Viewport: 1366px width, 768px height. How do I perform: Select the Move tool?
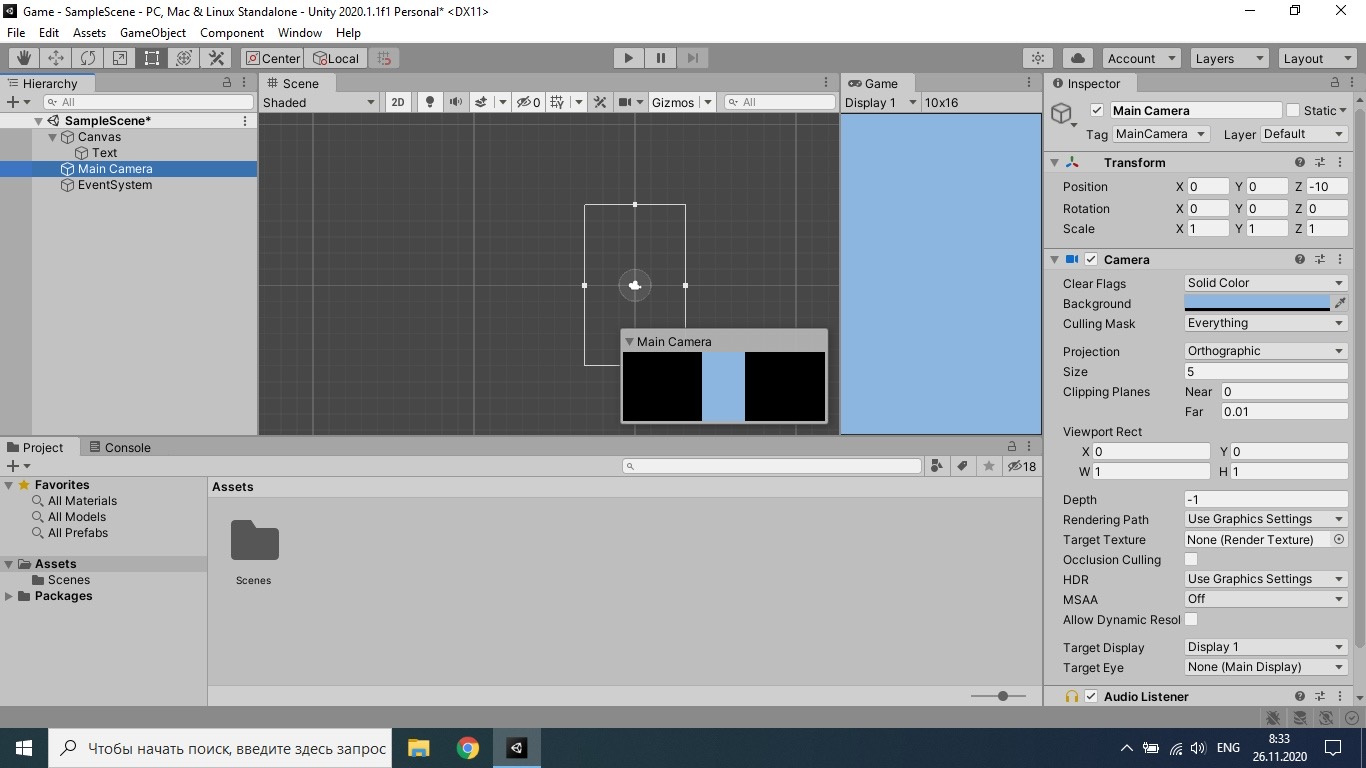(56, 58)
